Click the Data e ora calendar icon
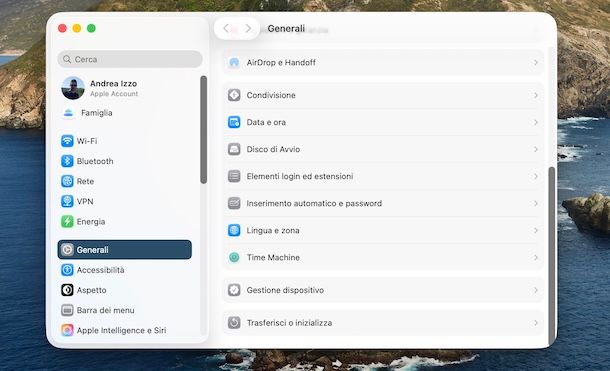Viewport: 610px width, 371px height. (x=234, y=122)
